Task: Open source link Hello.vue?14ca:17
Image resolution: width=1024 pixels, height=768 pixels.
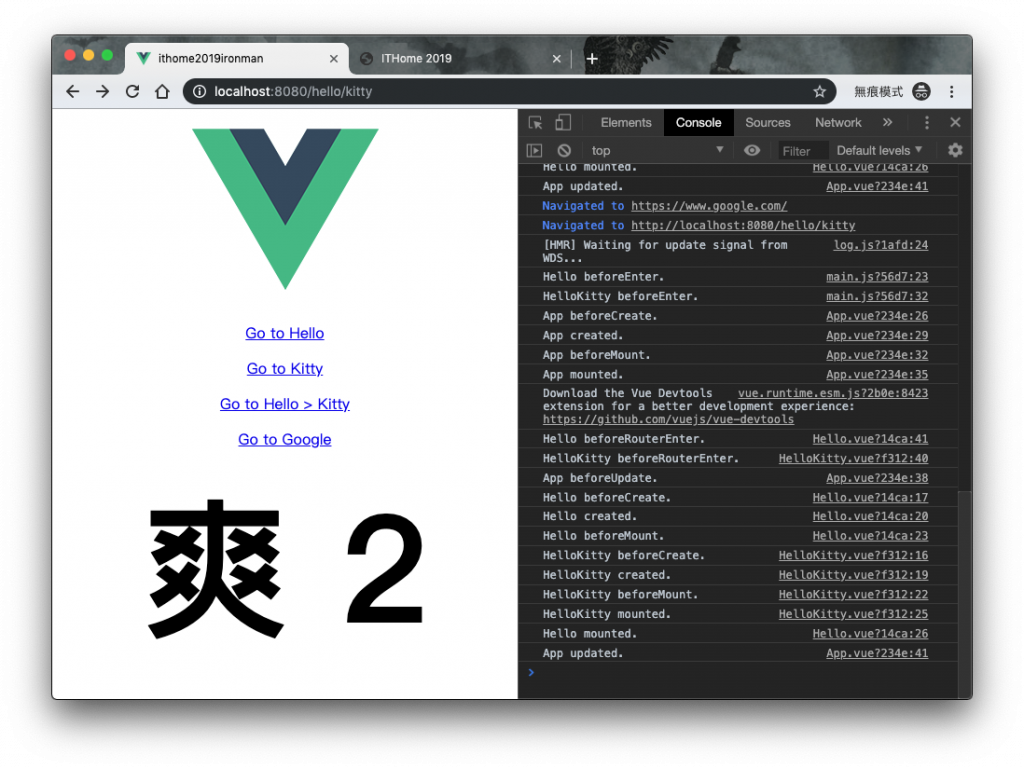Action: pyautogui.click(x=870, y=498)
